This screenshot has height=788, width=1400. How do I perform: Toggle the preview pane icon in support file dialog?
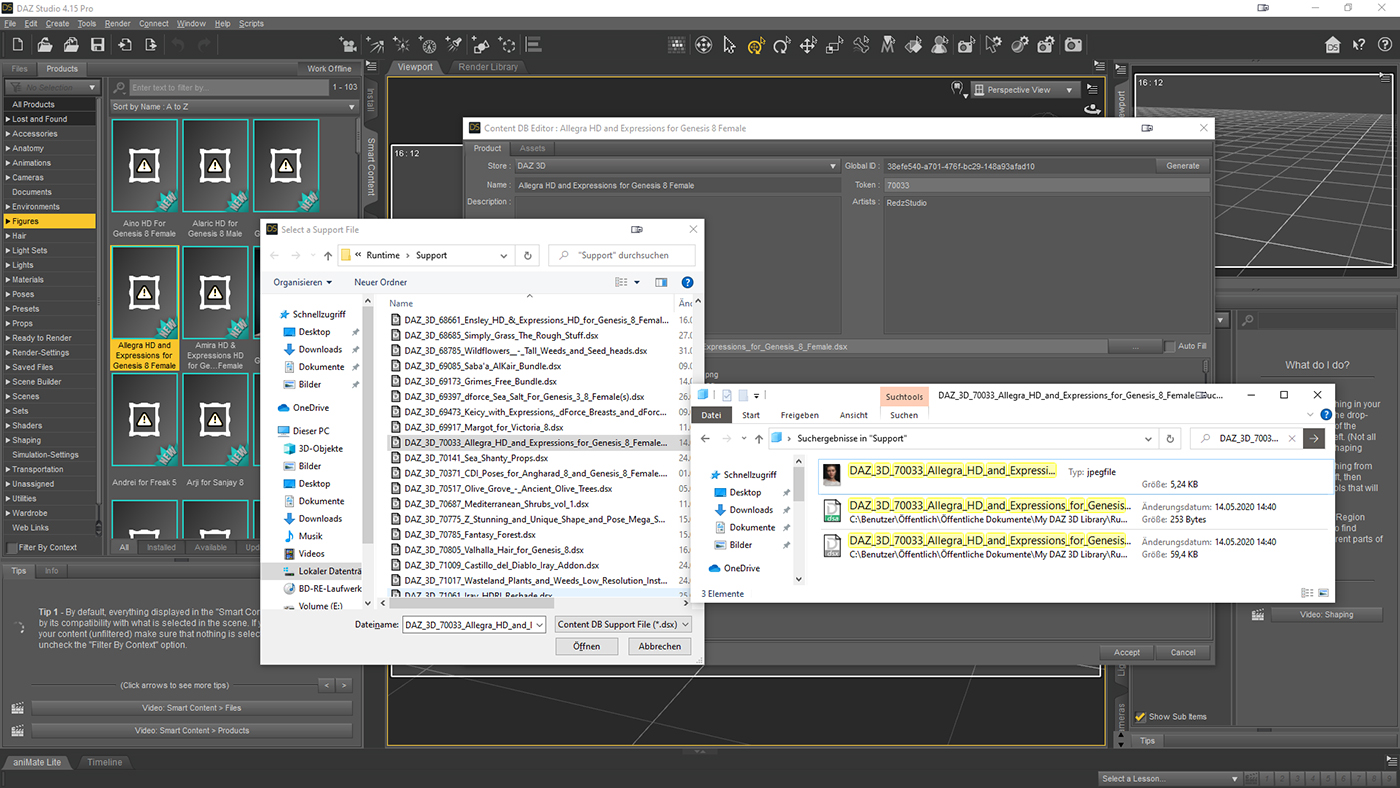pyautogui.click(x=661, y=282)
